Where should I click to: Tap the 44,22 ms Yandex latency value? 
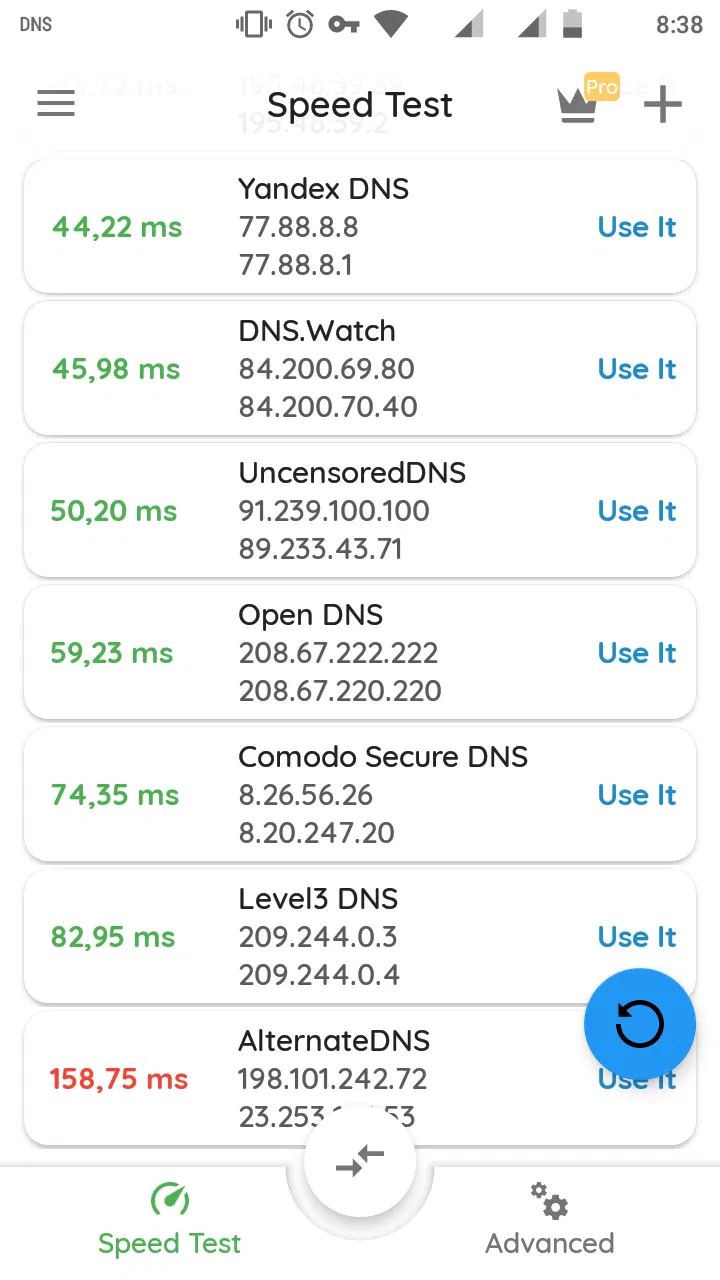point(117,228)
